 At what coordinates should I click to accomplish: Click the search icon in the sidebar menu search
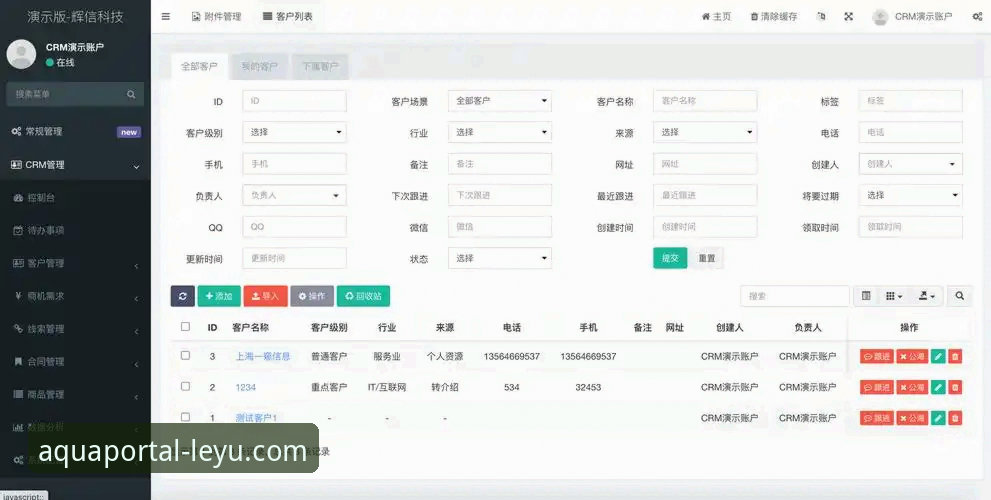(131, 94)
